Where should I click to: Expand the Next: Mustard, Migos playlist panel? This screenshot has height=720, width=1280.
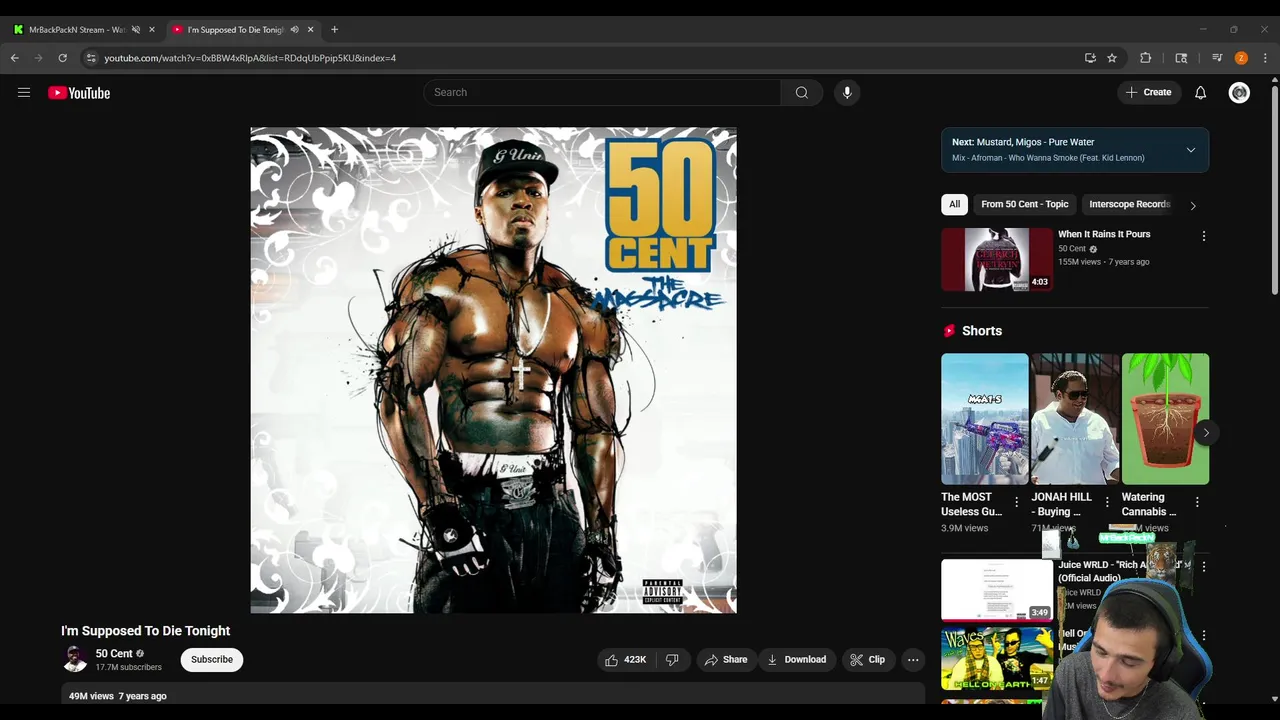coord(1190,150)
